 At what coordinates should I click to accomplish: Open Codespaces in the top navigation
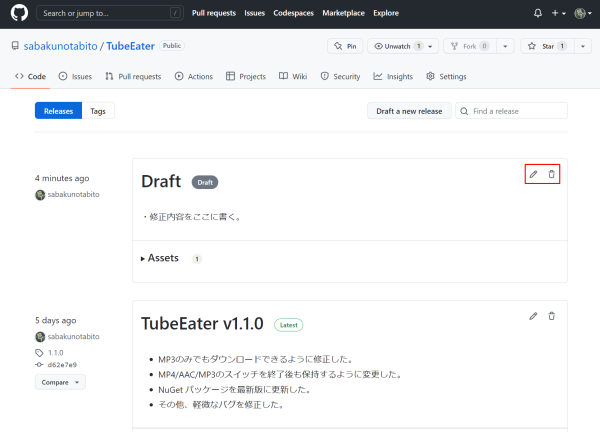pyautogui.click(x=293, y=13)
